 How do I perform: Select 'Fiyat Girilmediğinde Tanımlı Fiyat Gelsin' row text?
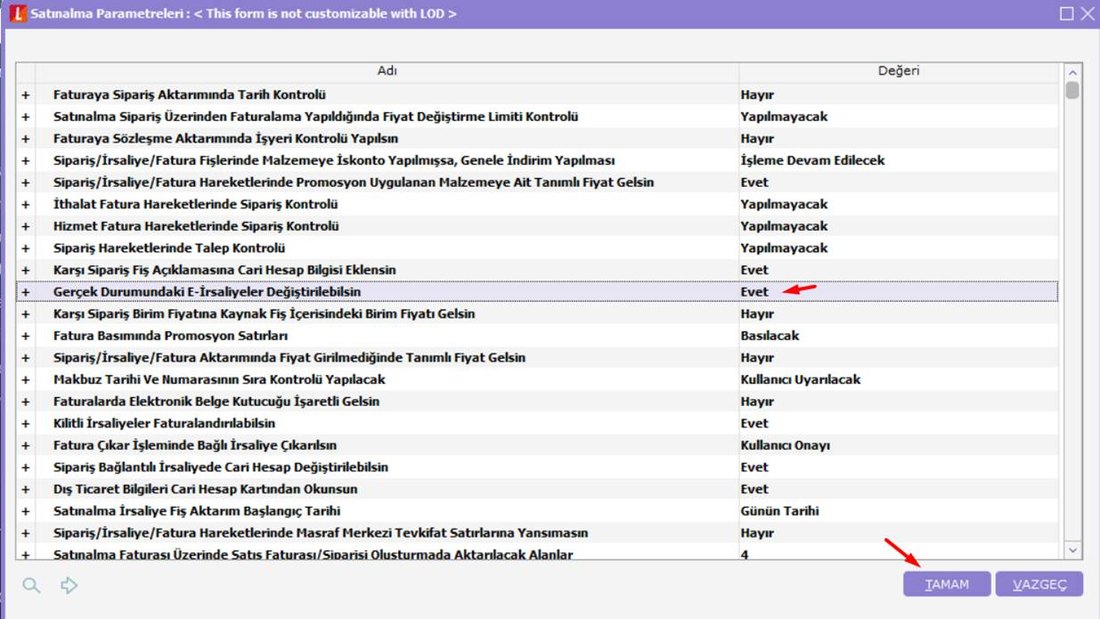click(289, 358)
